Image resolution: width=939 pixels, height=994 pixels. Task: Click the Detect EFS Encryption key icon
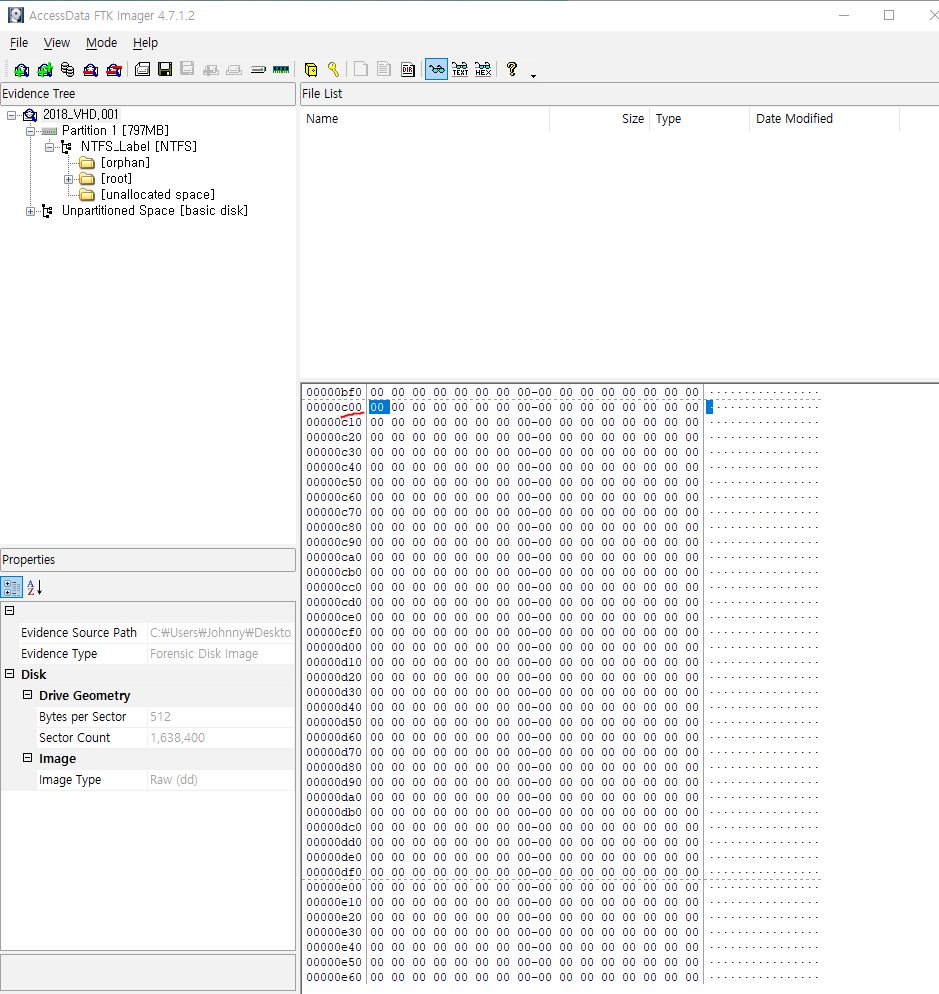(x=334, y=69)
